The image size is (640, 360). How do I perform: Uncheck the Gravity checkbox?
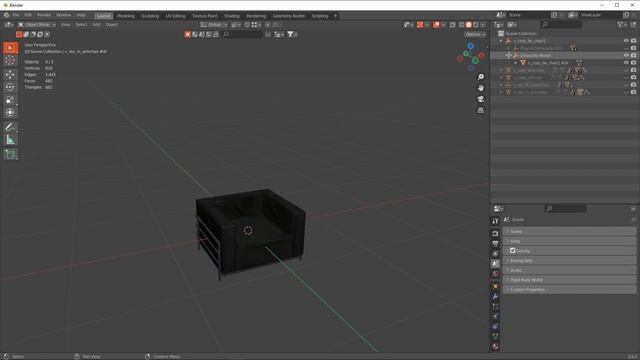(513, 251)
